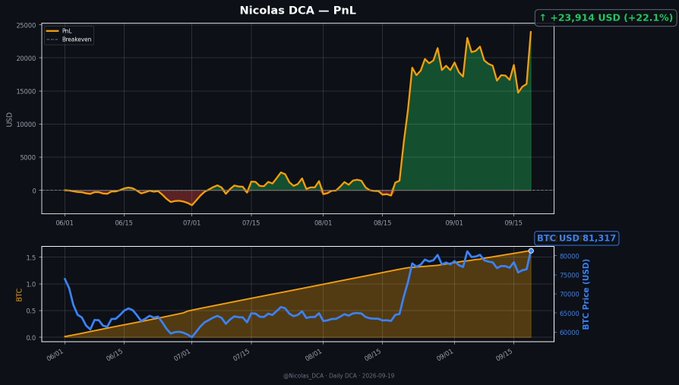Image resolution: width=679 pixels, height=385 pixels.
Task: Click the 0.5 tick on the BTC axis
Action: (31, 311)
